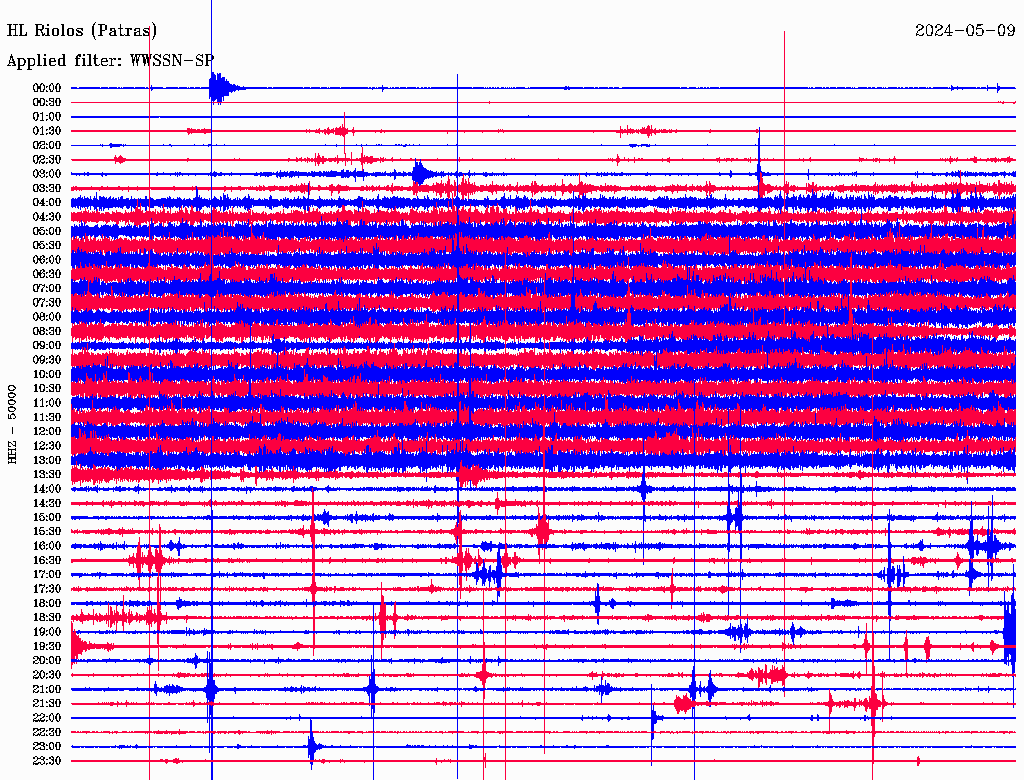The image size is (1024, 780).
Task: Click the '14:30' time label
Action: [47, 504]
